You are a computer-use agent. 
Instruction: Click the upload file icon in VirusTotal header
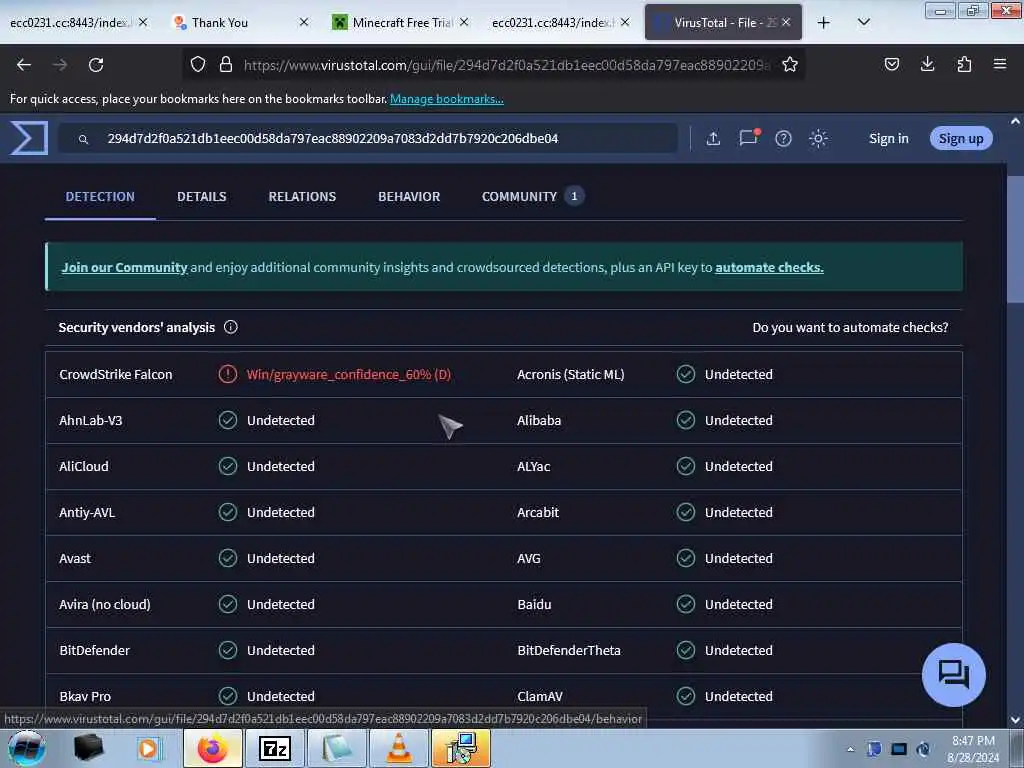click(x=713, y=138)
